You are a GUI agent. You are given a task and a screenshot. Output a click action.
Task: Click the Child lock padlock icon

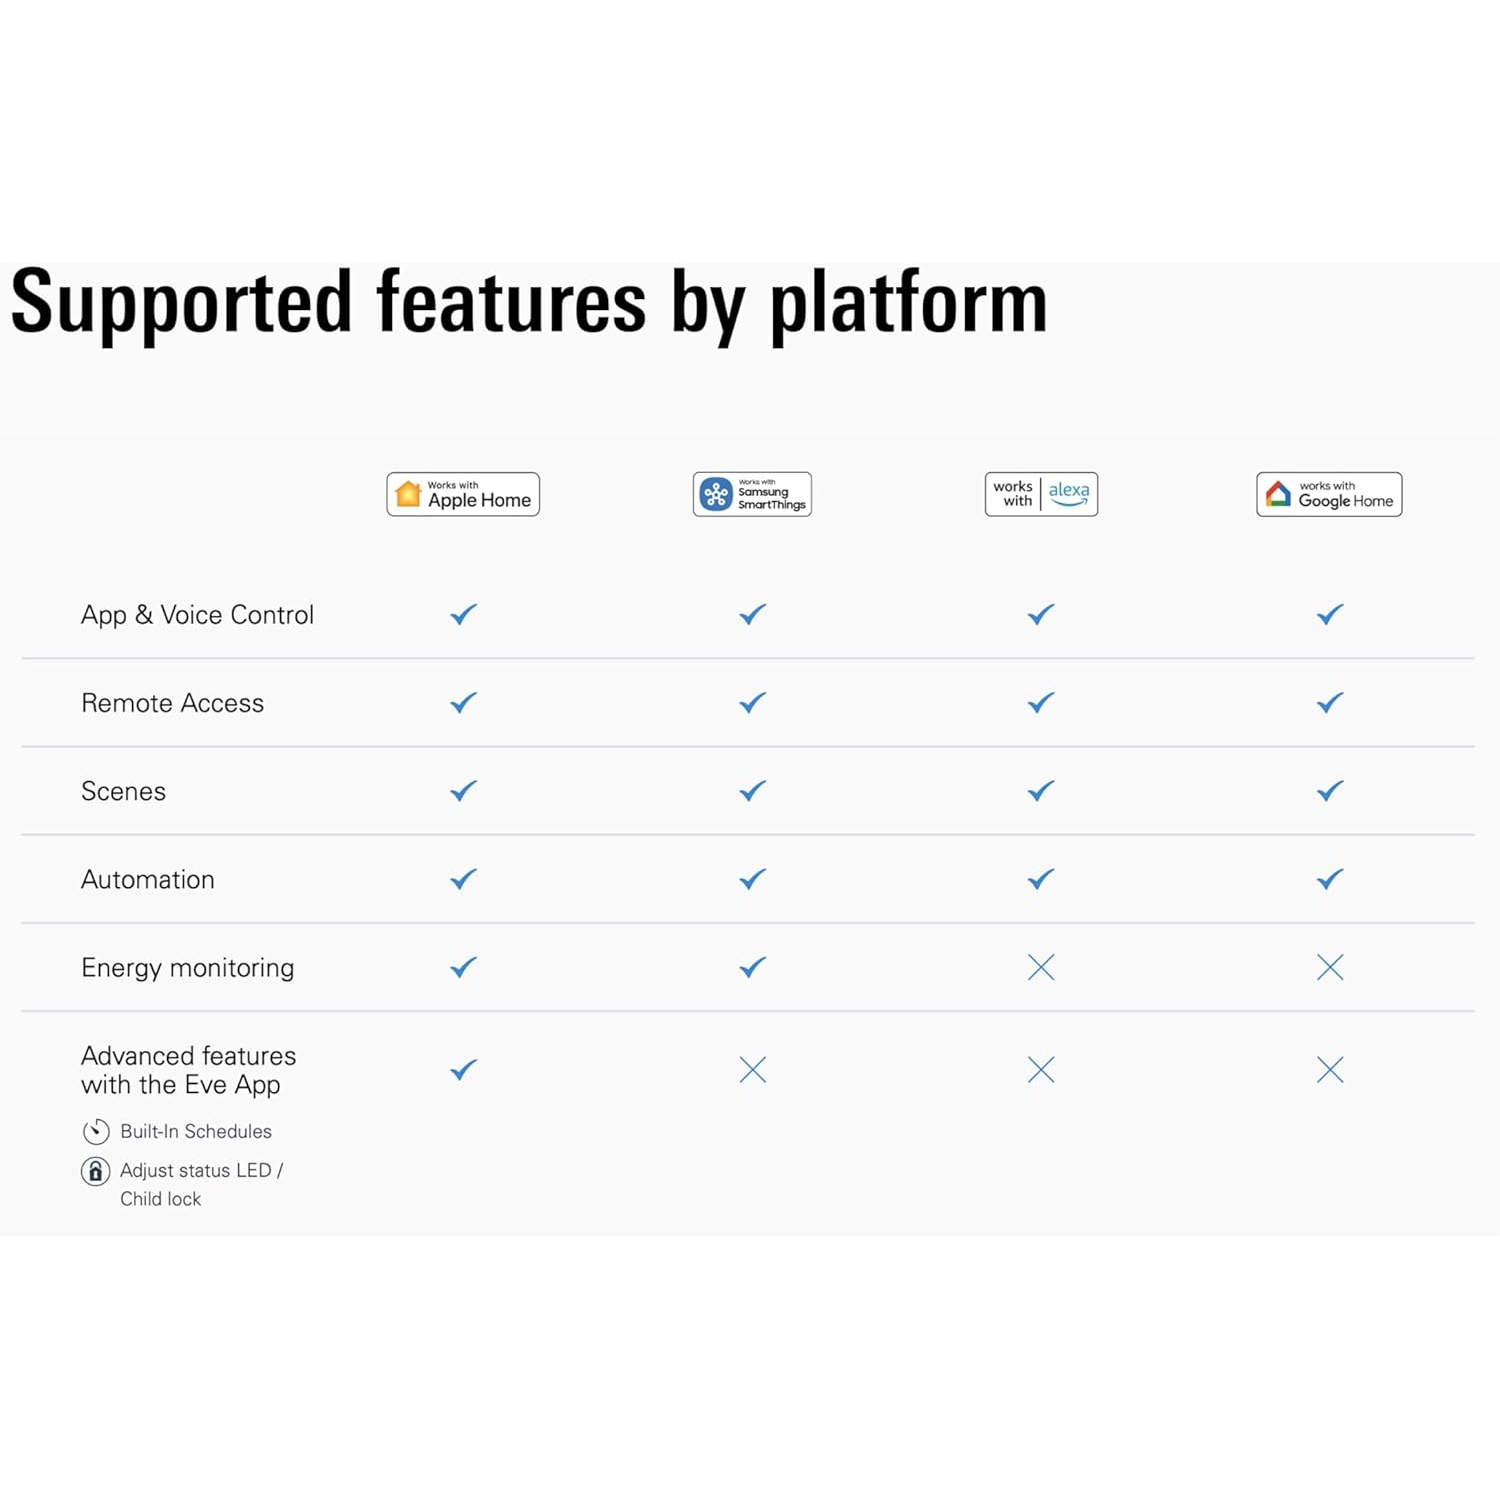point(96,1171)
